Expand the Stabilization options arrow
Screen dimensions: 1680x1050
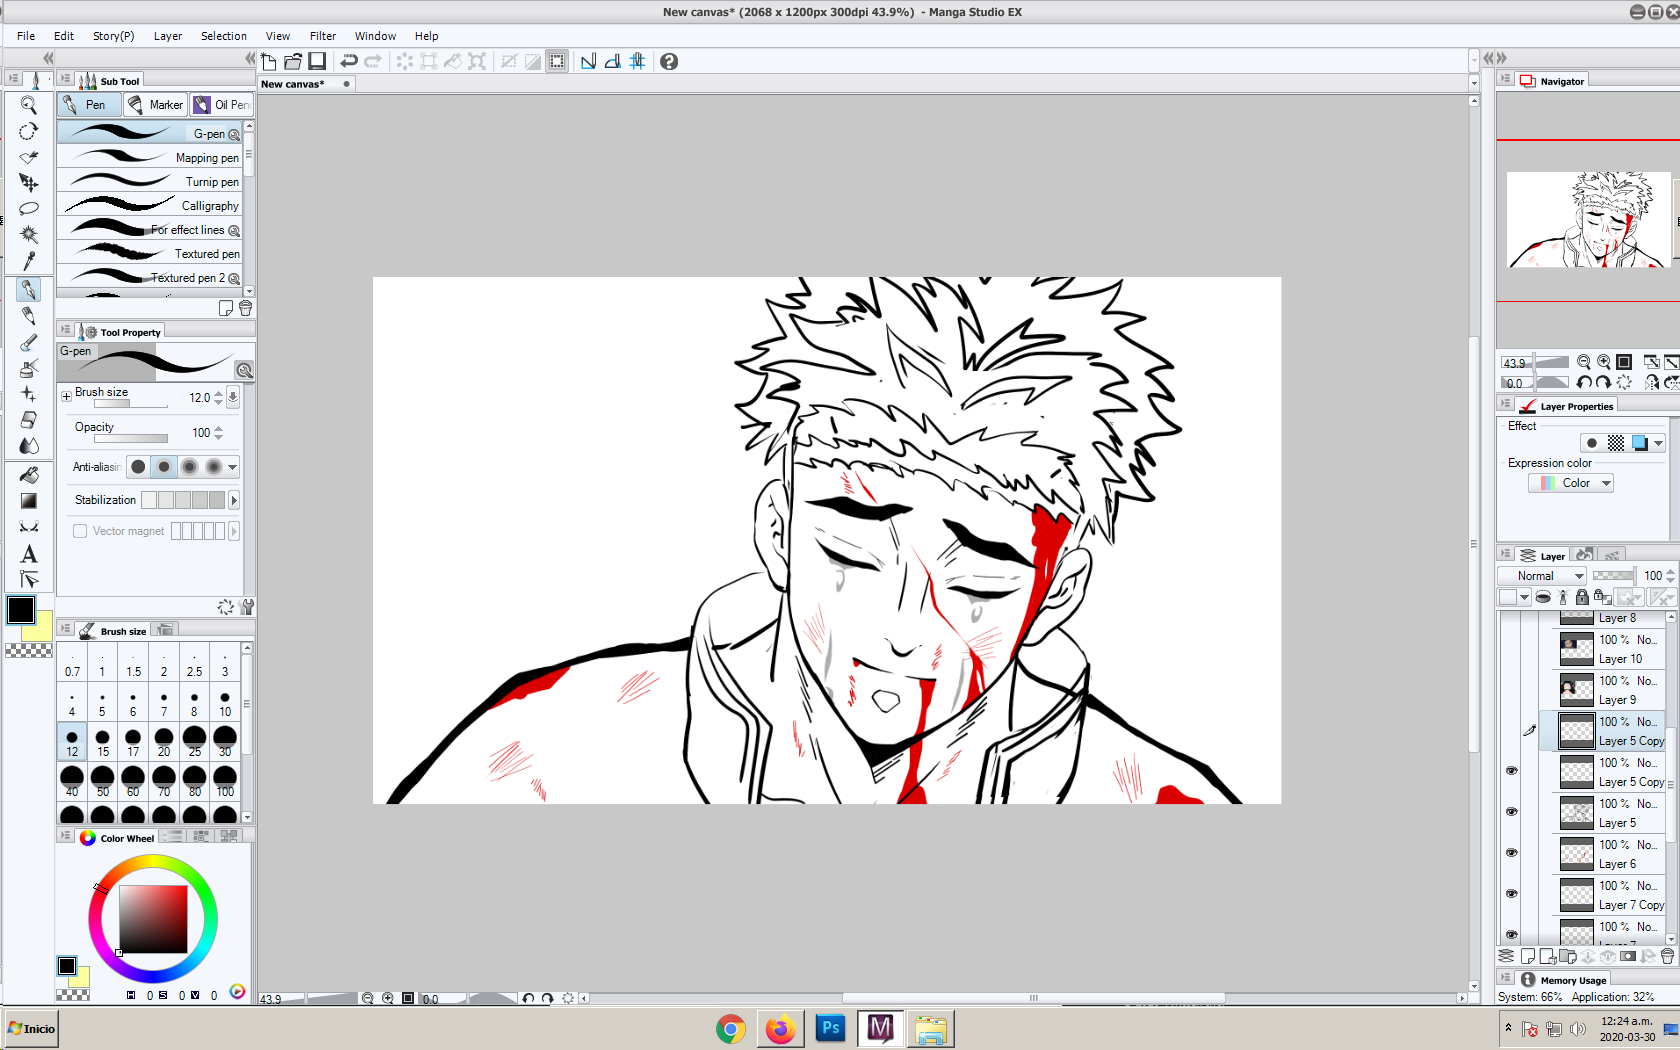point(234,500)
